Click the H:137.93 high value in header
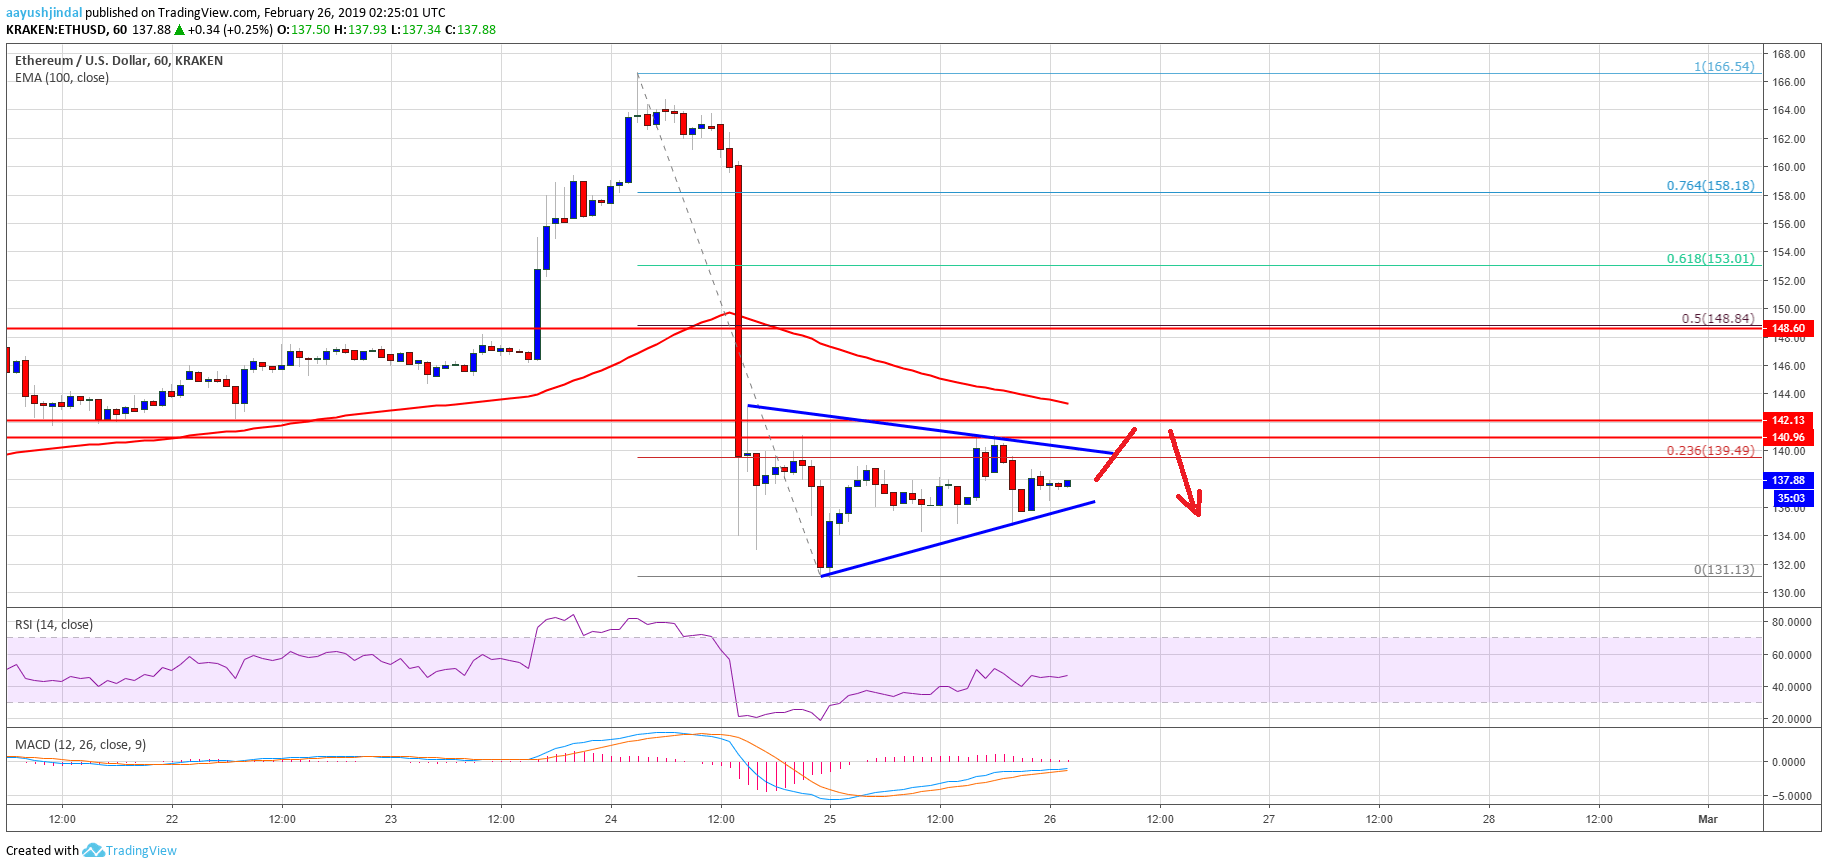The height and width of the screenshot is (868, 1828). click(360, 30)
